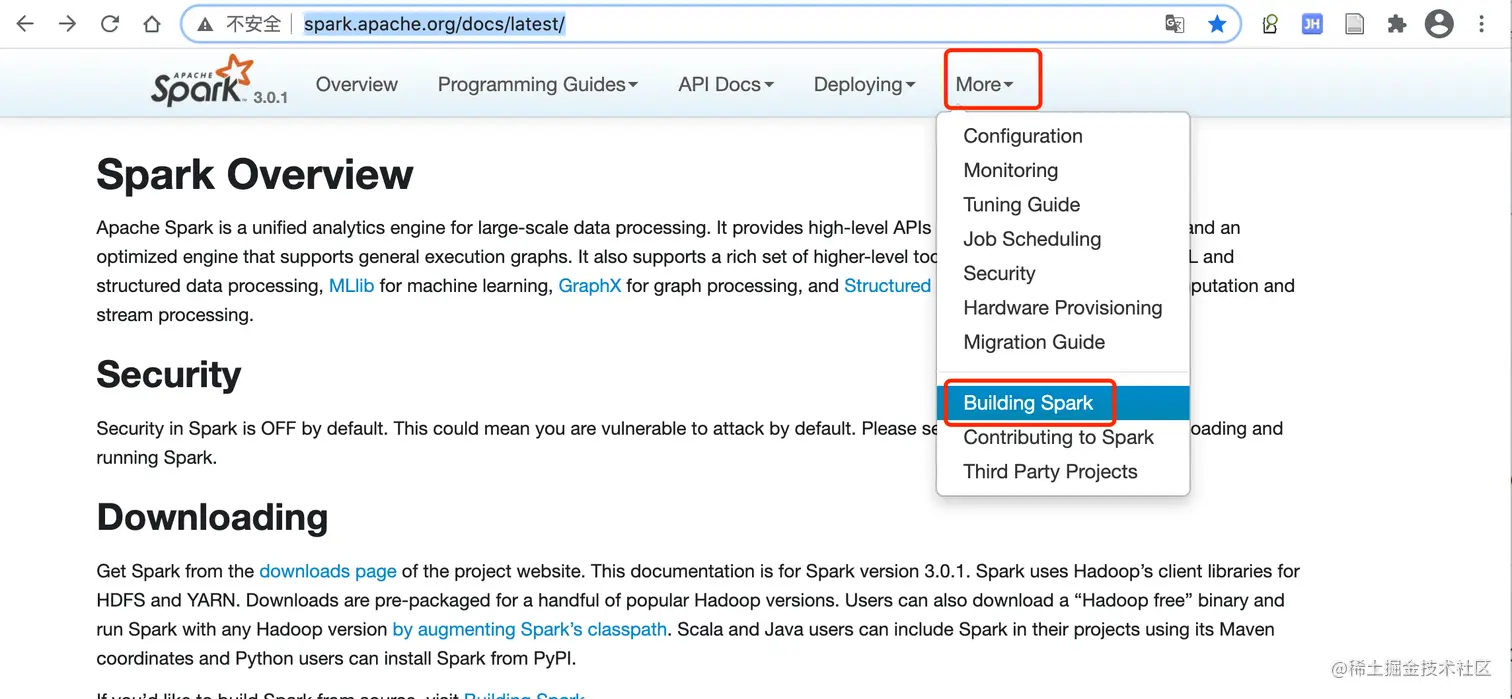Bookmark page with the star icon

click(x=1217, y=24)
